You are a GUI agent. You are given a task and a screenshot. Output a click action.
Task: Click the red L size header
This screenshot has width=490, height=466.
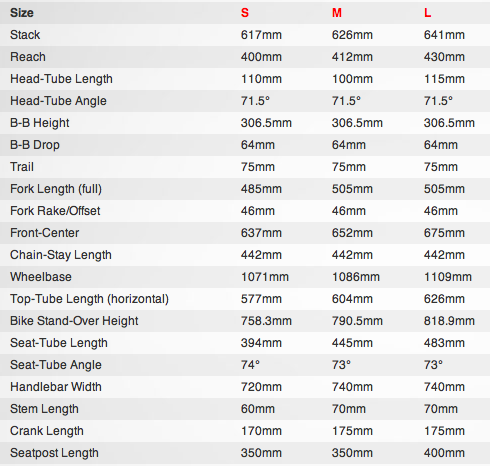coord(427,13)
